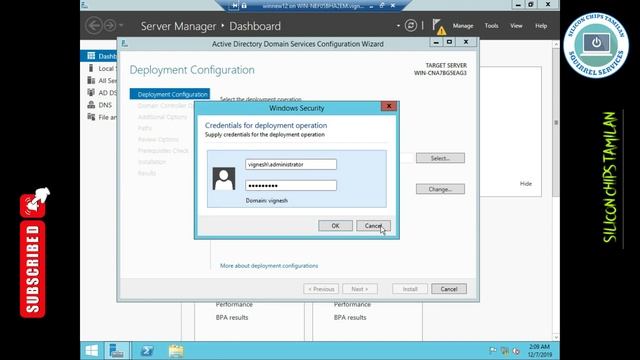Viewport: 640px width, 360px height.
Task: Maximize the AD DS Configuration Wizard window
Action: click(x=449, y=42)
